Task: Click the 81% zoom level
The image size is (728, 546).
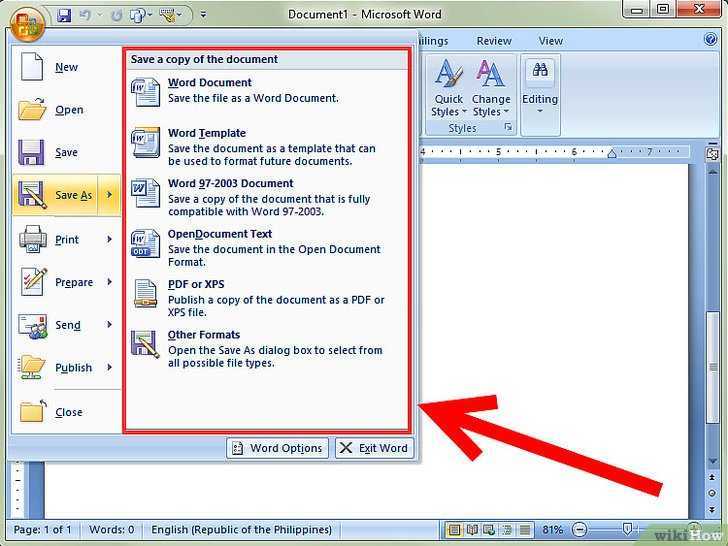Action: [x=552, y=530]
